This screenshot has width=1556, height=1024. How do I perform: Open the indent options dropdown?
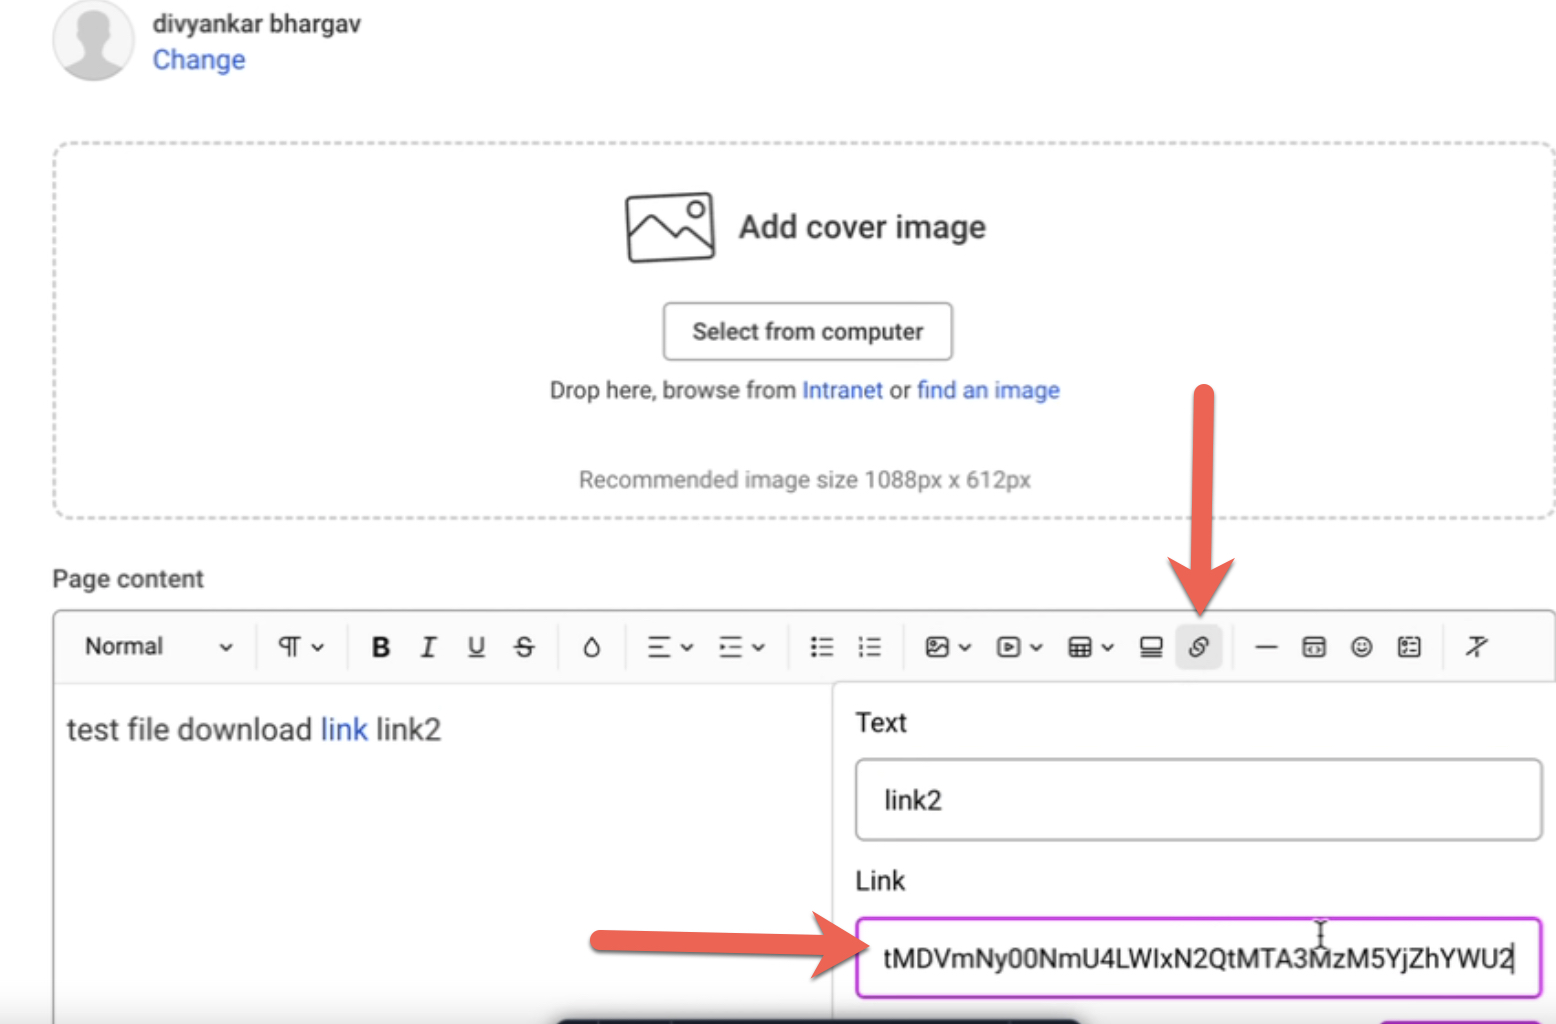pos(741,647)
